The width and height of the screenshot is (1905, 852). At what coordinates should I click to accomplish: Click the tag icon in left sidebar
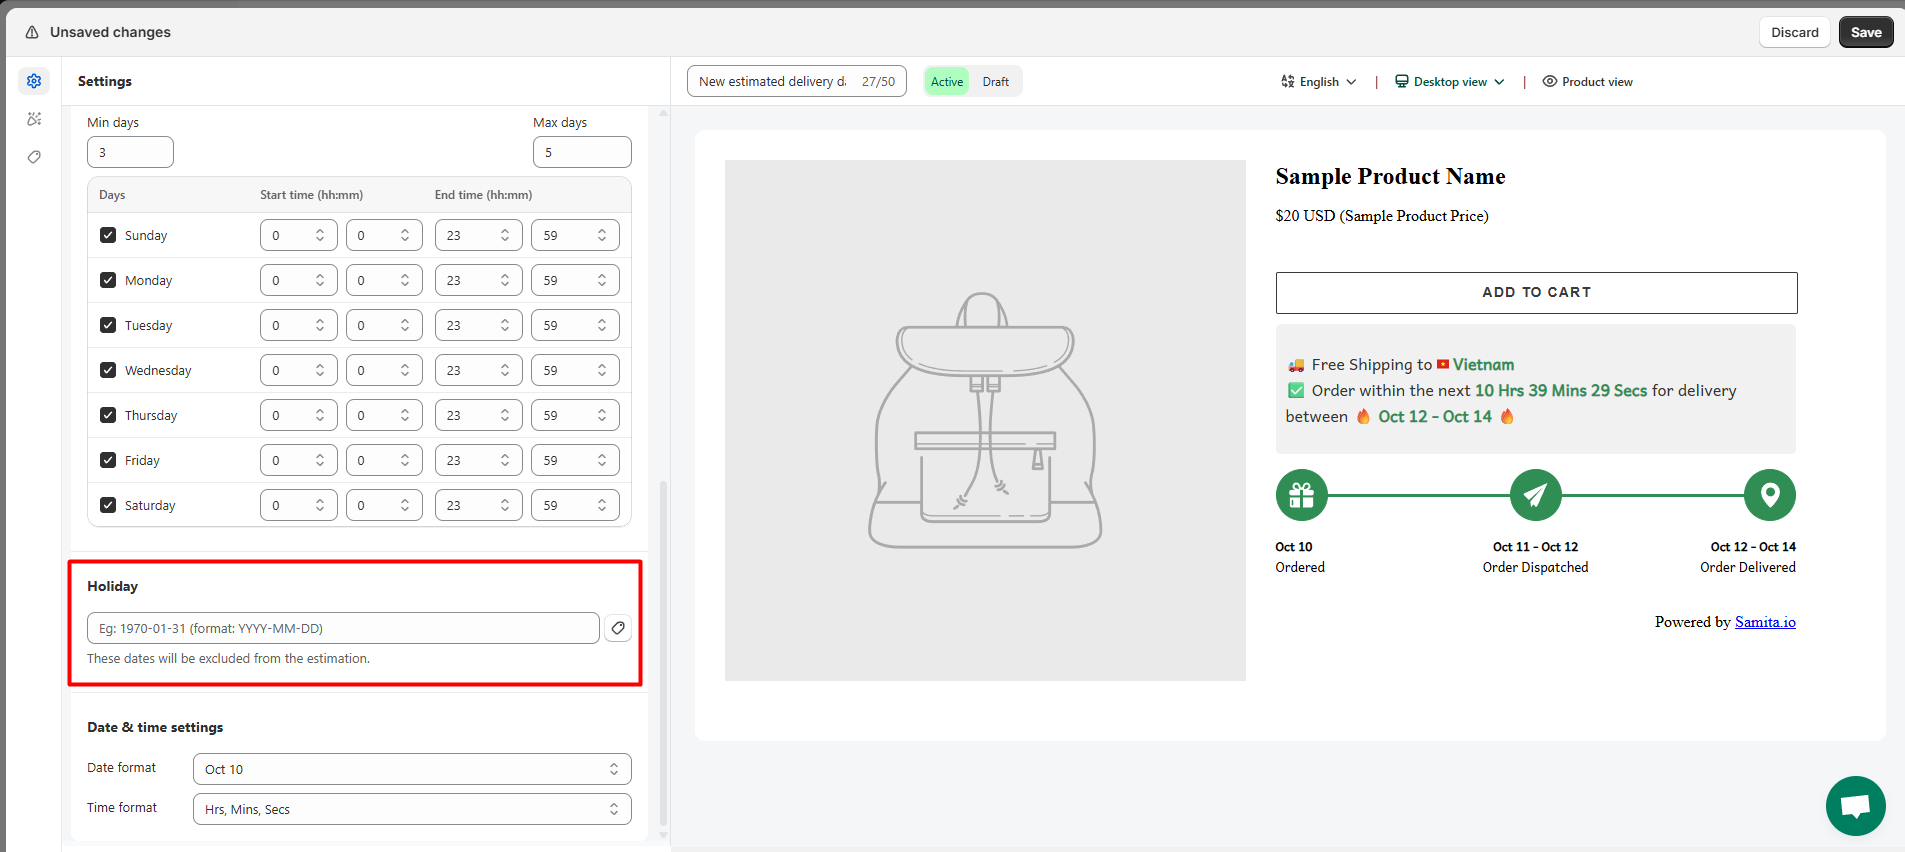(34, 157)
